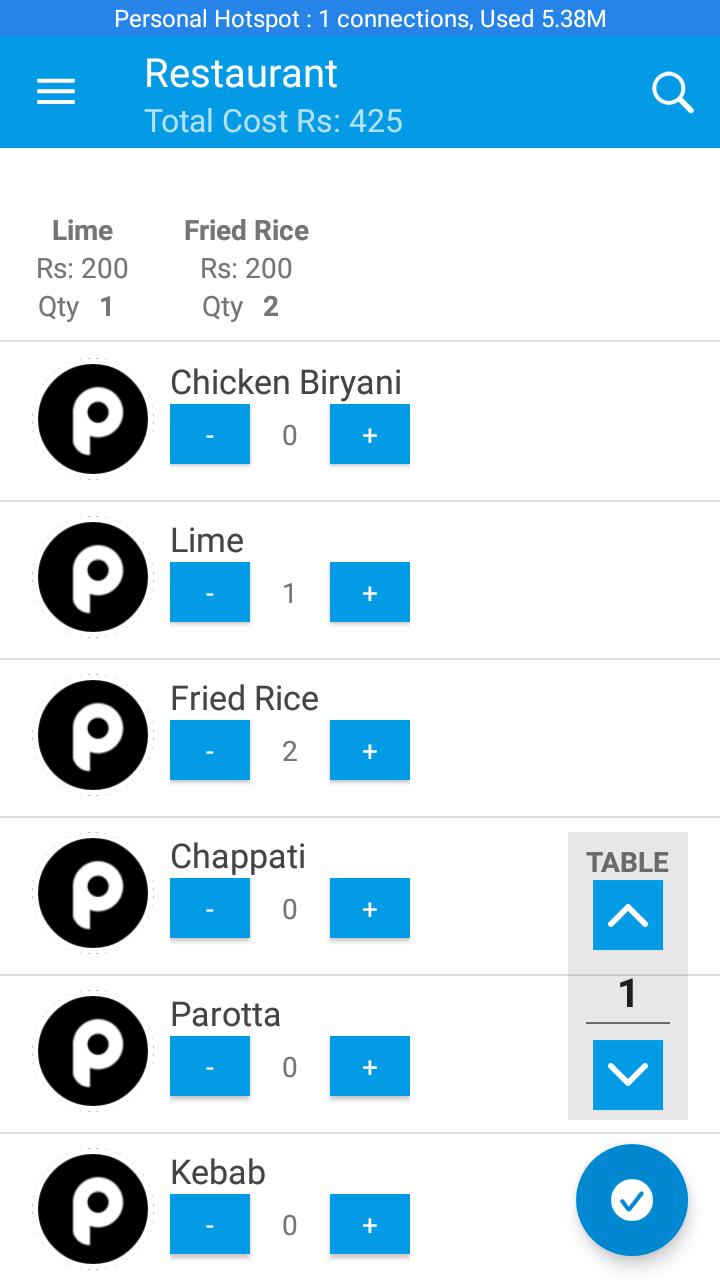Remove one Lime with minus button

[x=210, y=592]
